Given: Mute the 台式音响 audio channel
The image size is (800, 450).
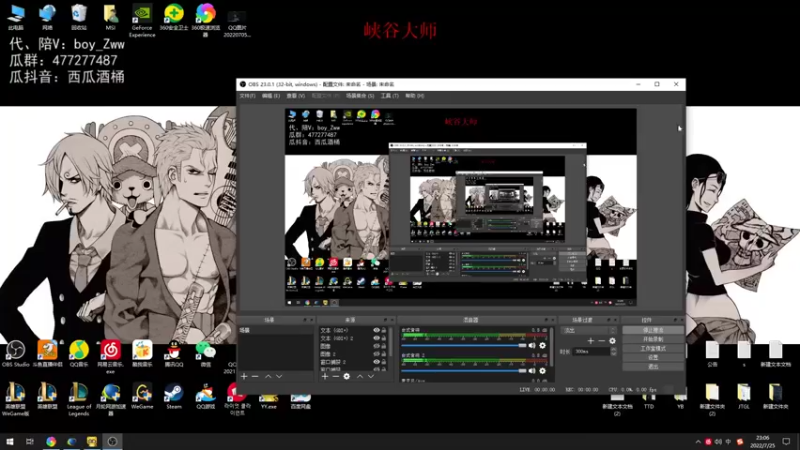Looking at the screenshot, I should tap(532, 345).
